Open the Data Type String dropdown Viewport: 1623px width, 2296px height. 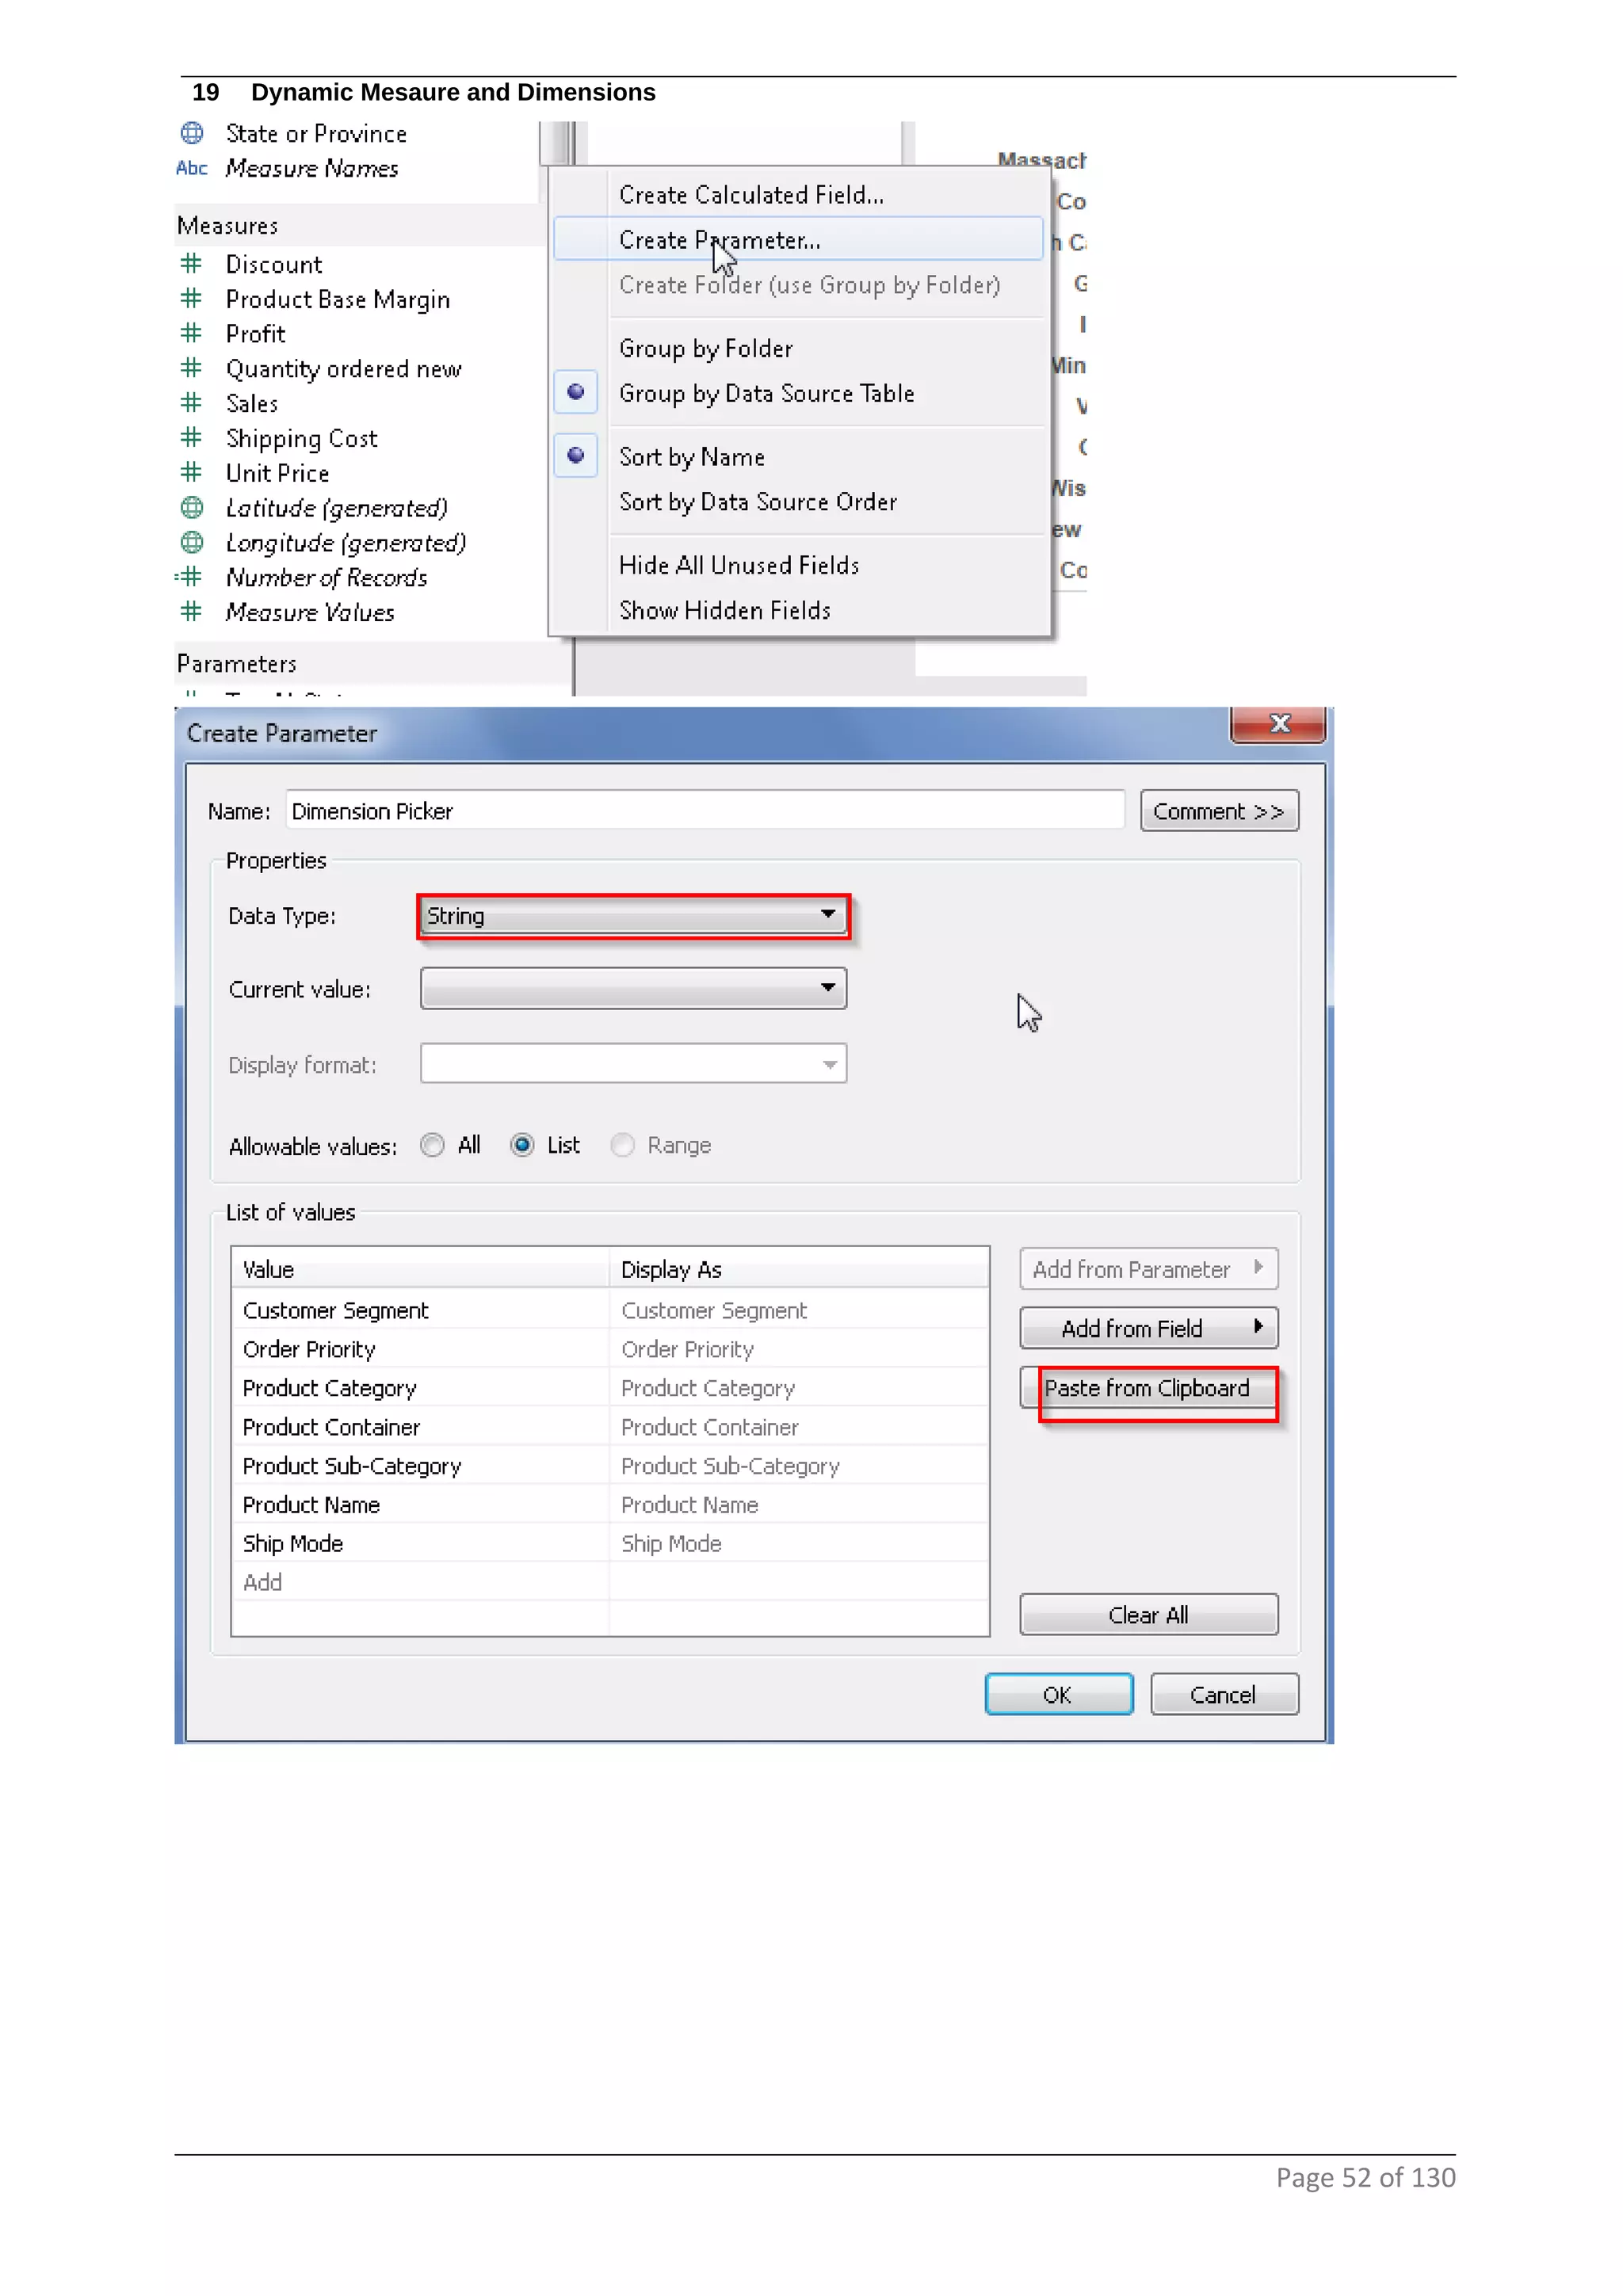[x=633, y=916]
